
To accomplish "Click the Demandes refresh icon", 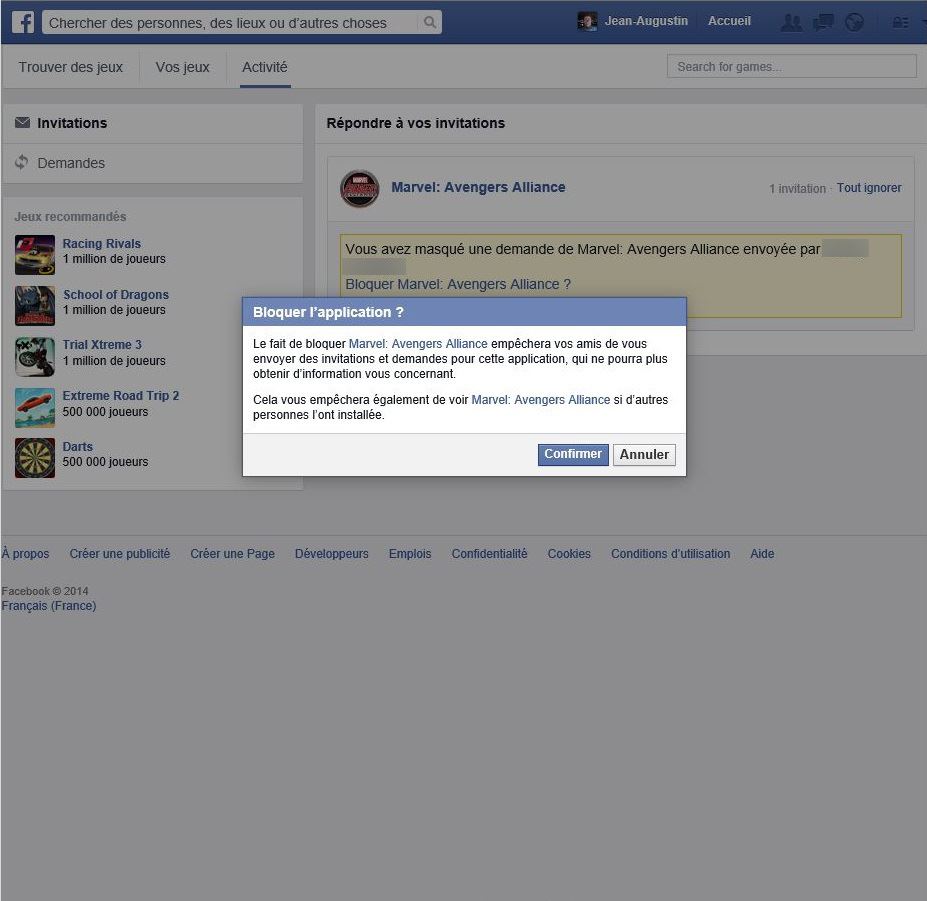I will 22,162.
